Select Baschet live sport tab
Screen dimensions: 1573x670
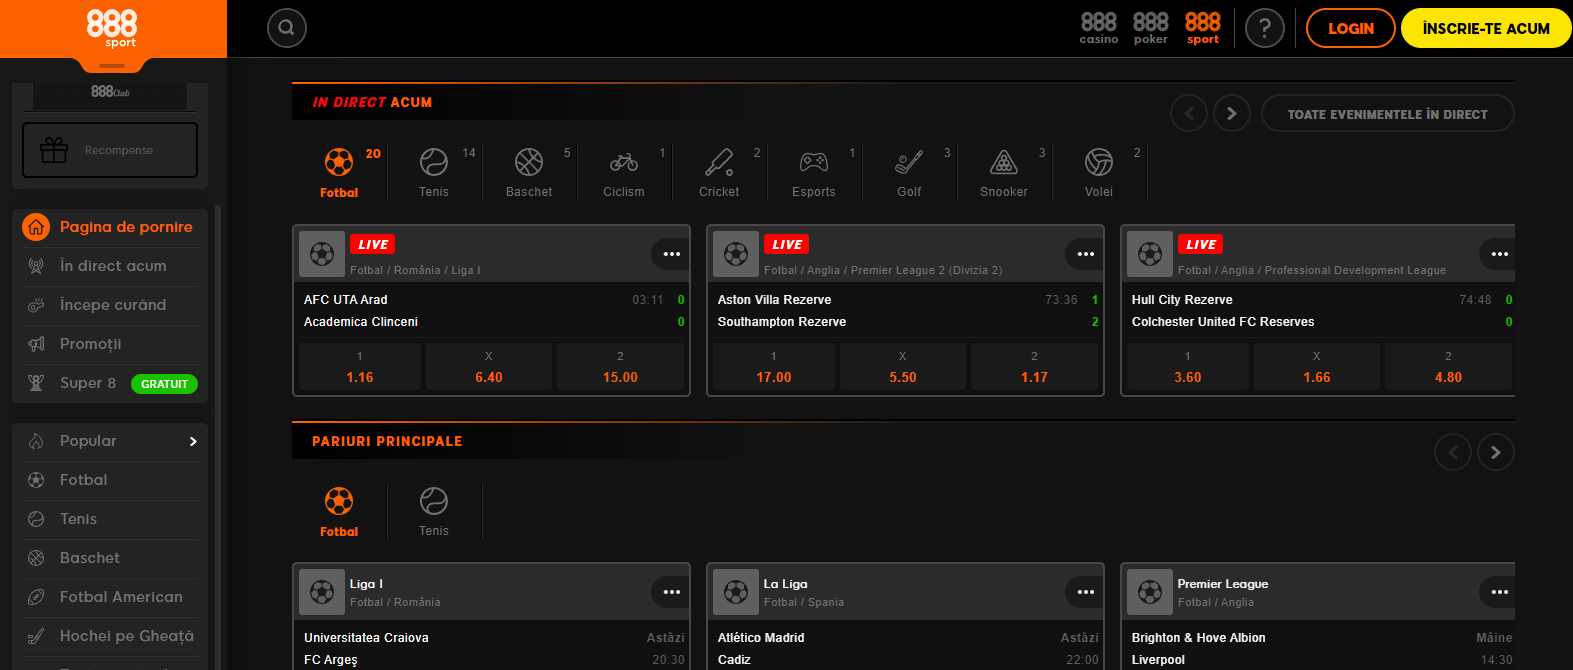[529, 172]
